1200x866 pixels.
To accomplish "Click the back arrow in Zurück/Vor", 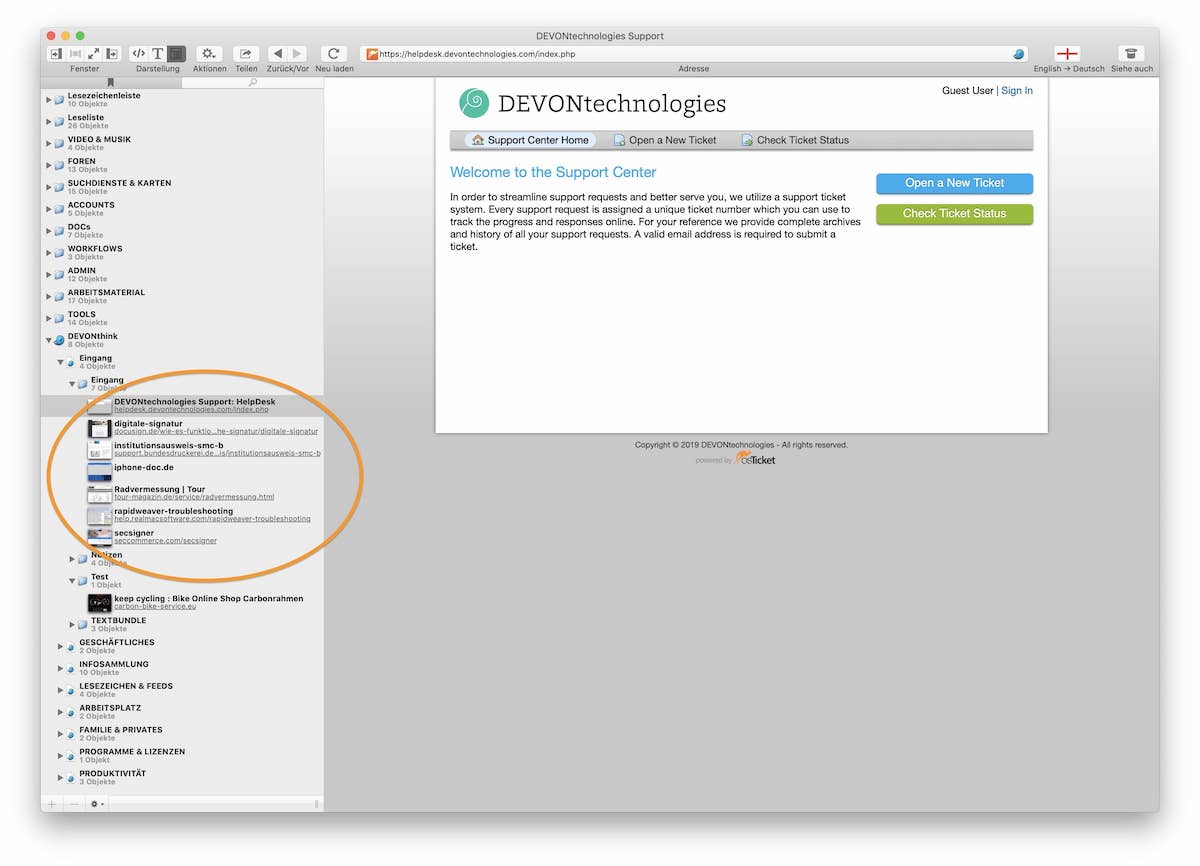I will coord(277,54).
